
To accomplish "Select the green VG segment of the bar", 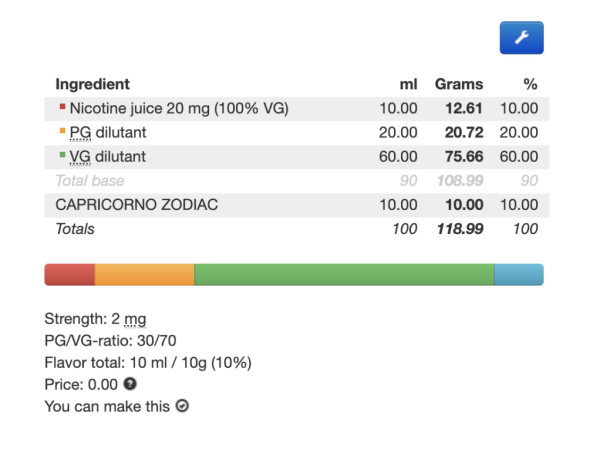I will click(344, 275).
